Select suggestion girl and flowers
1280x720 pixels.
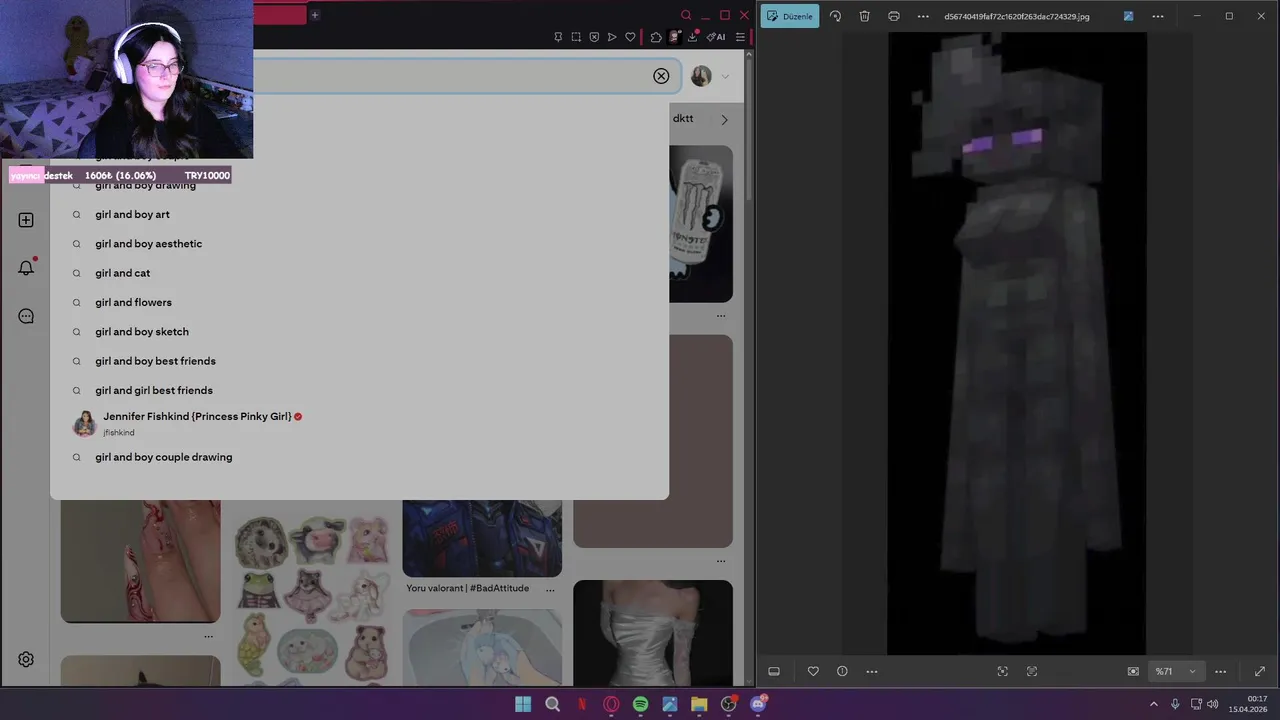(x=134, y=302)
